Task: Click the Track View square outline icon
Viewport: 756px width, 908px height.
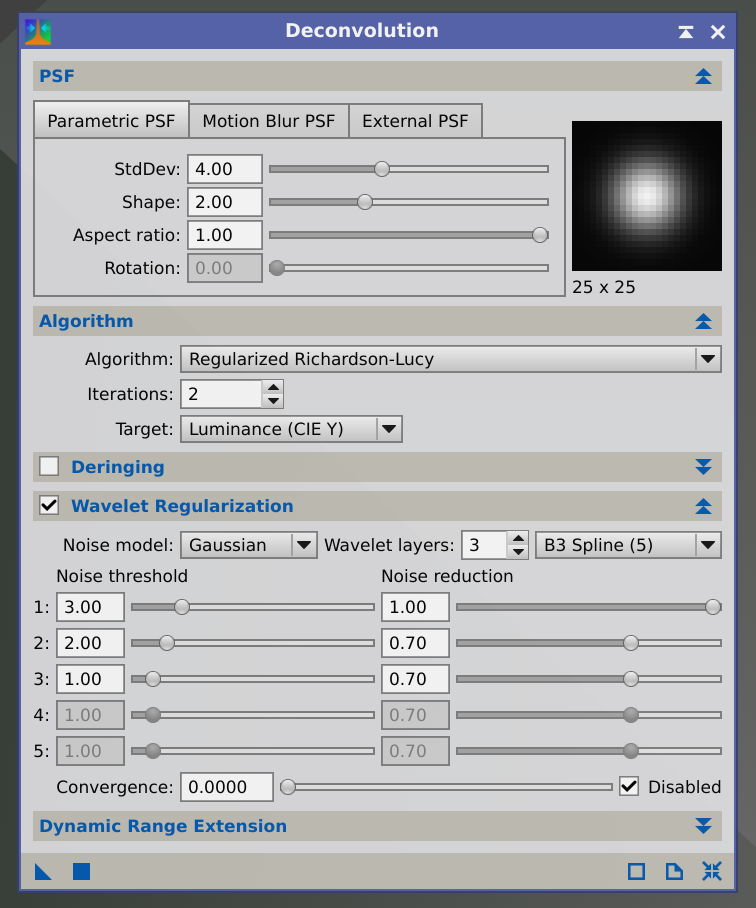Action: pos(636,872)
